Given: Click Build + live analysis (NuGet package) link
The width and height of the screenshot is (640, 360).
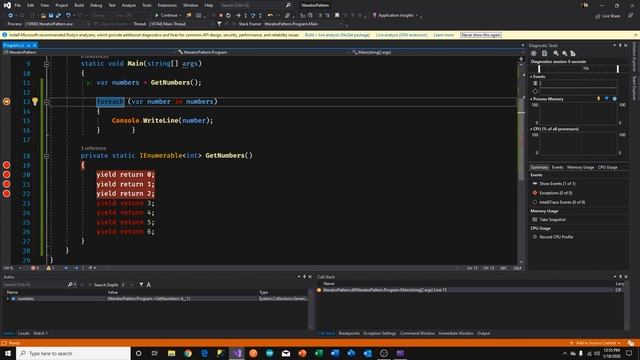Looking at the screenshot, I should pyautogui.click(x=337, y=35).
